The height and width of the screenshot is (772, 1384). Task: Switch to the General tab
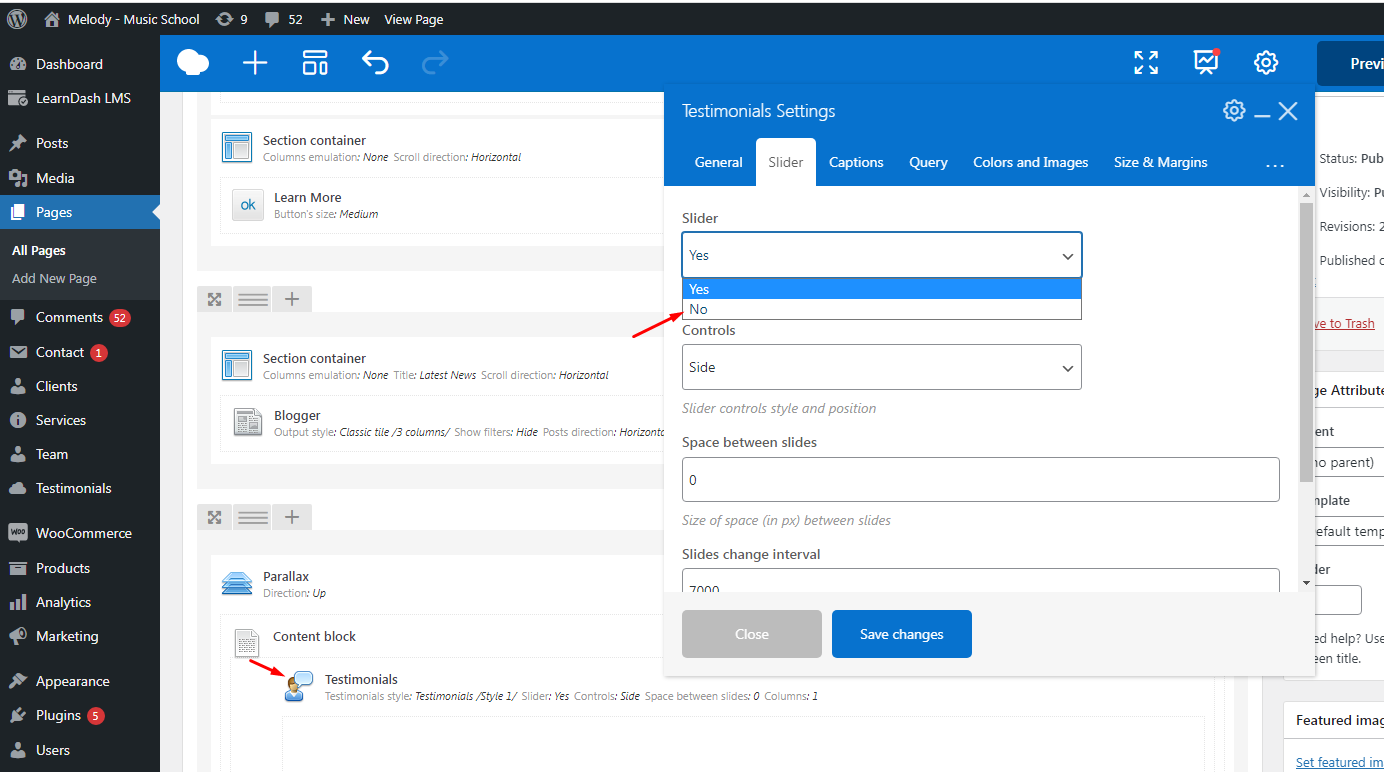pos(719,162)
